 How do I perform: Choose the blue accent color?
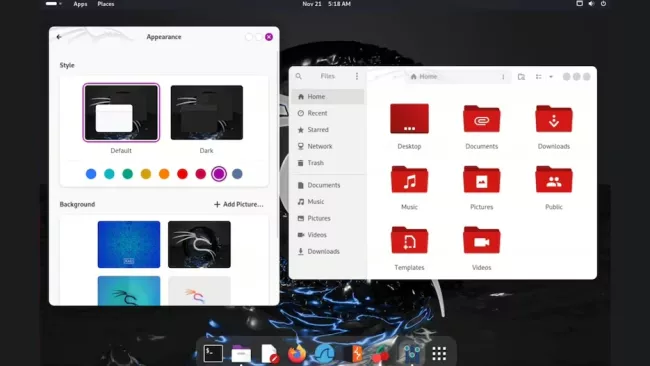91,174
